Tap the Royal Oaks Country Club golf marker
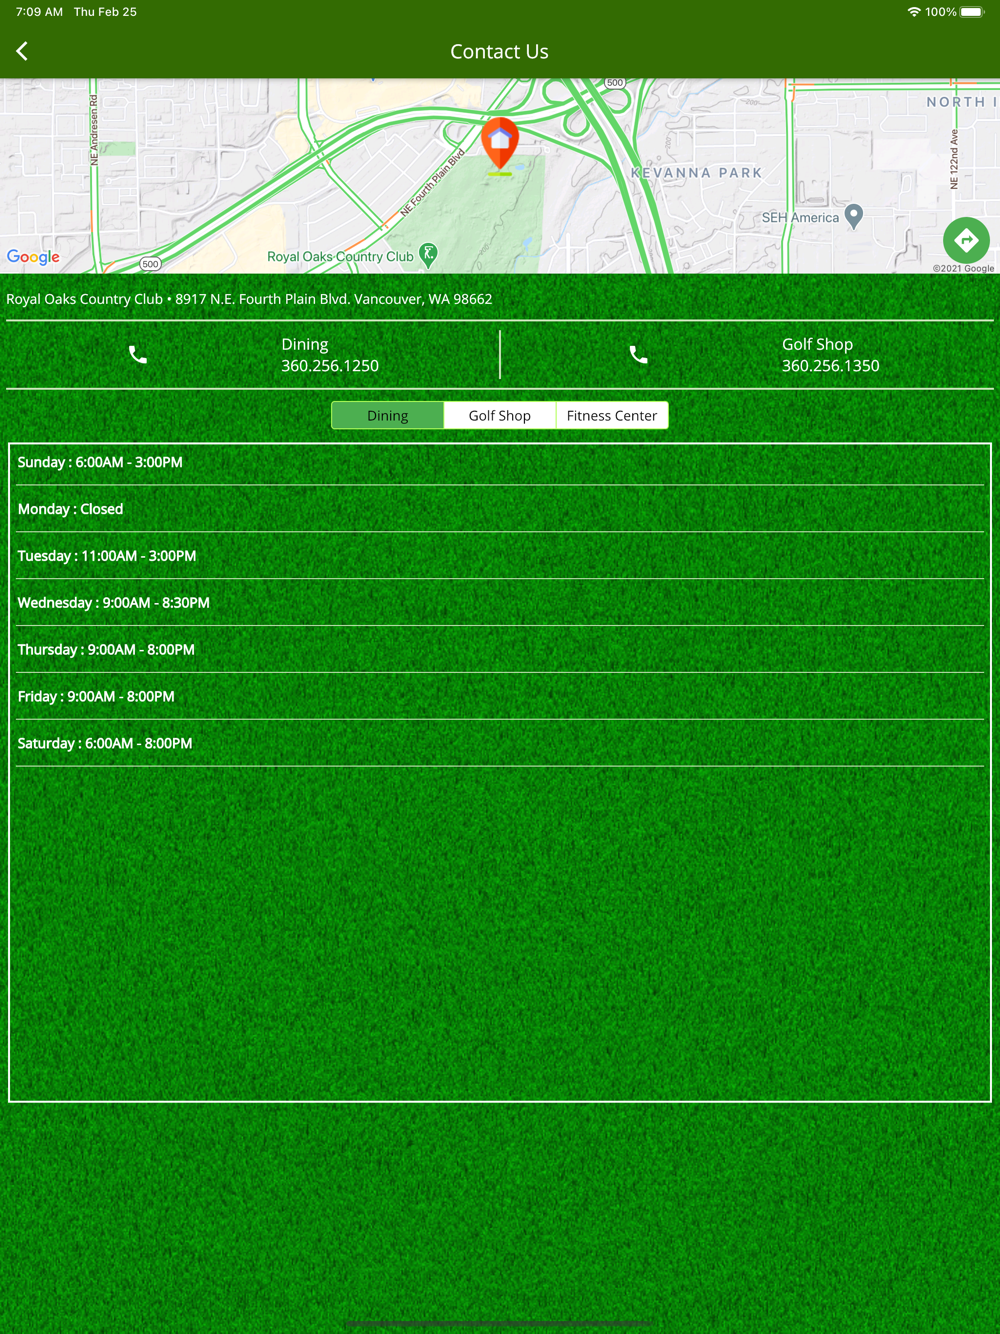This screenshot has width=1000, height=1334. pos(428,255)
